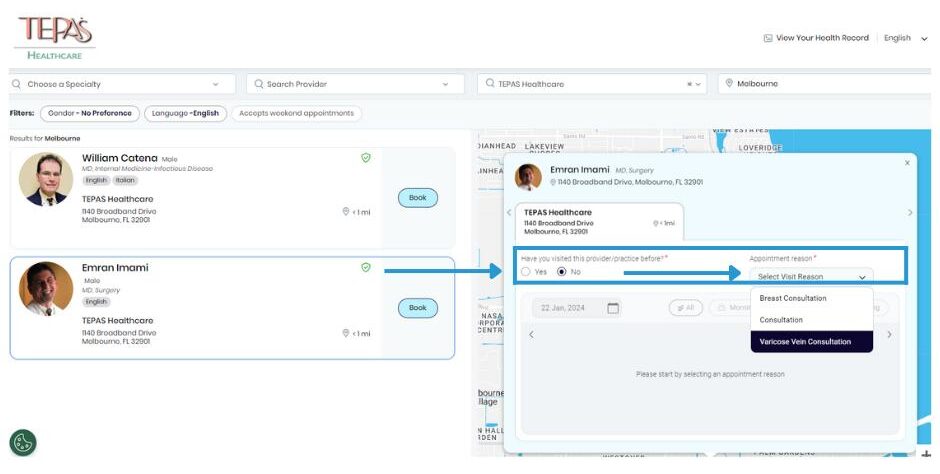Screen dimensions: 940x474
Task: Open Language English filter chip
Action: (x=185, y=113)
